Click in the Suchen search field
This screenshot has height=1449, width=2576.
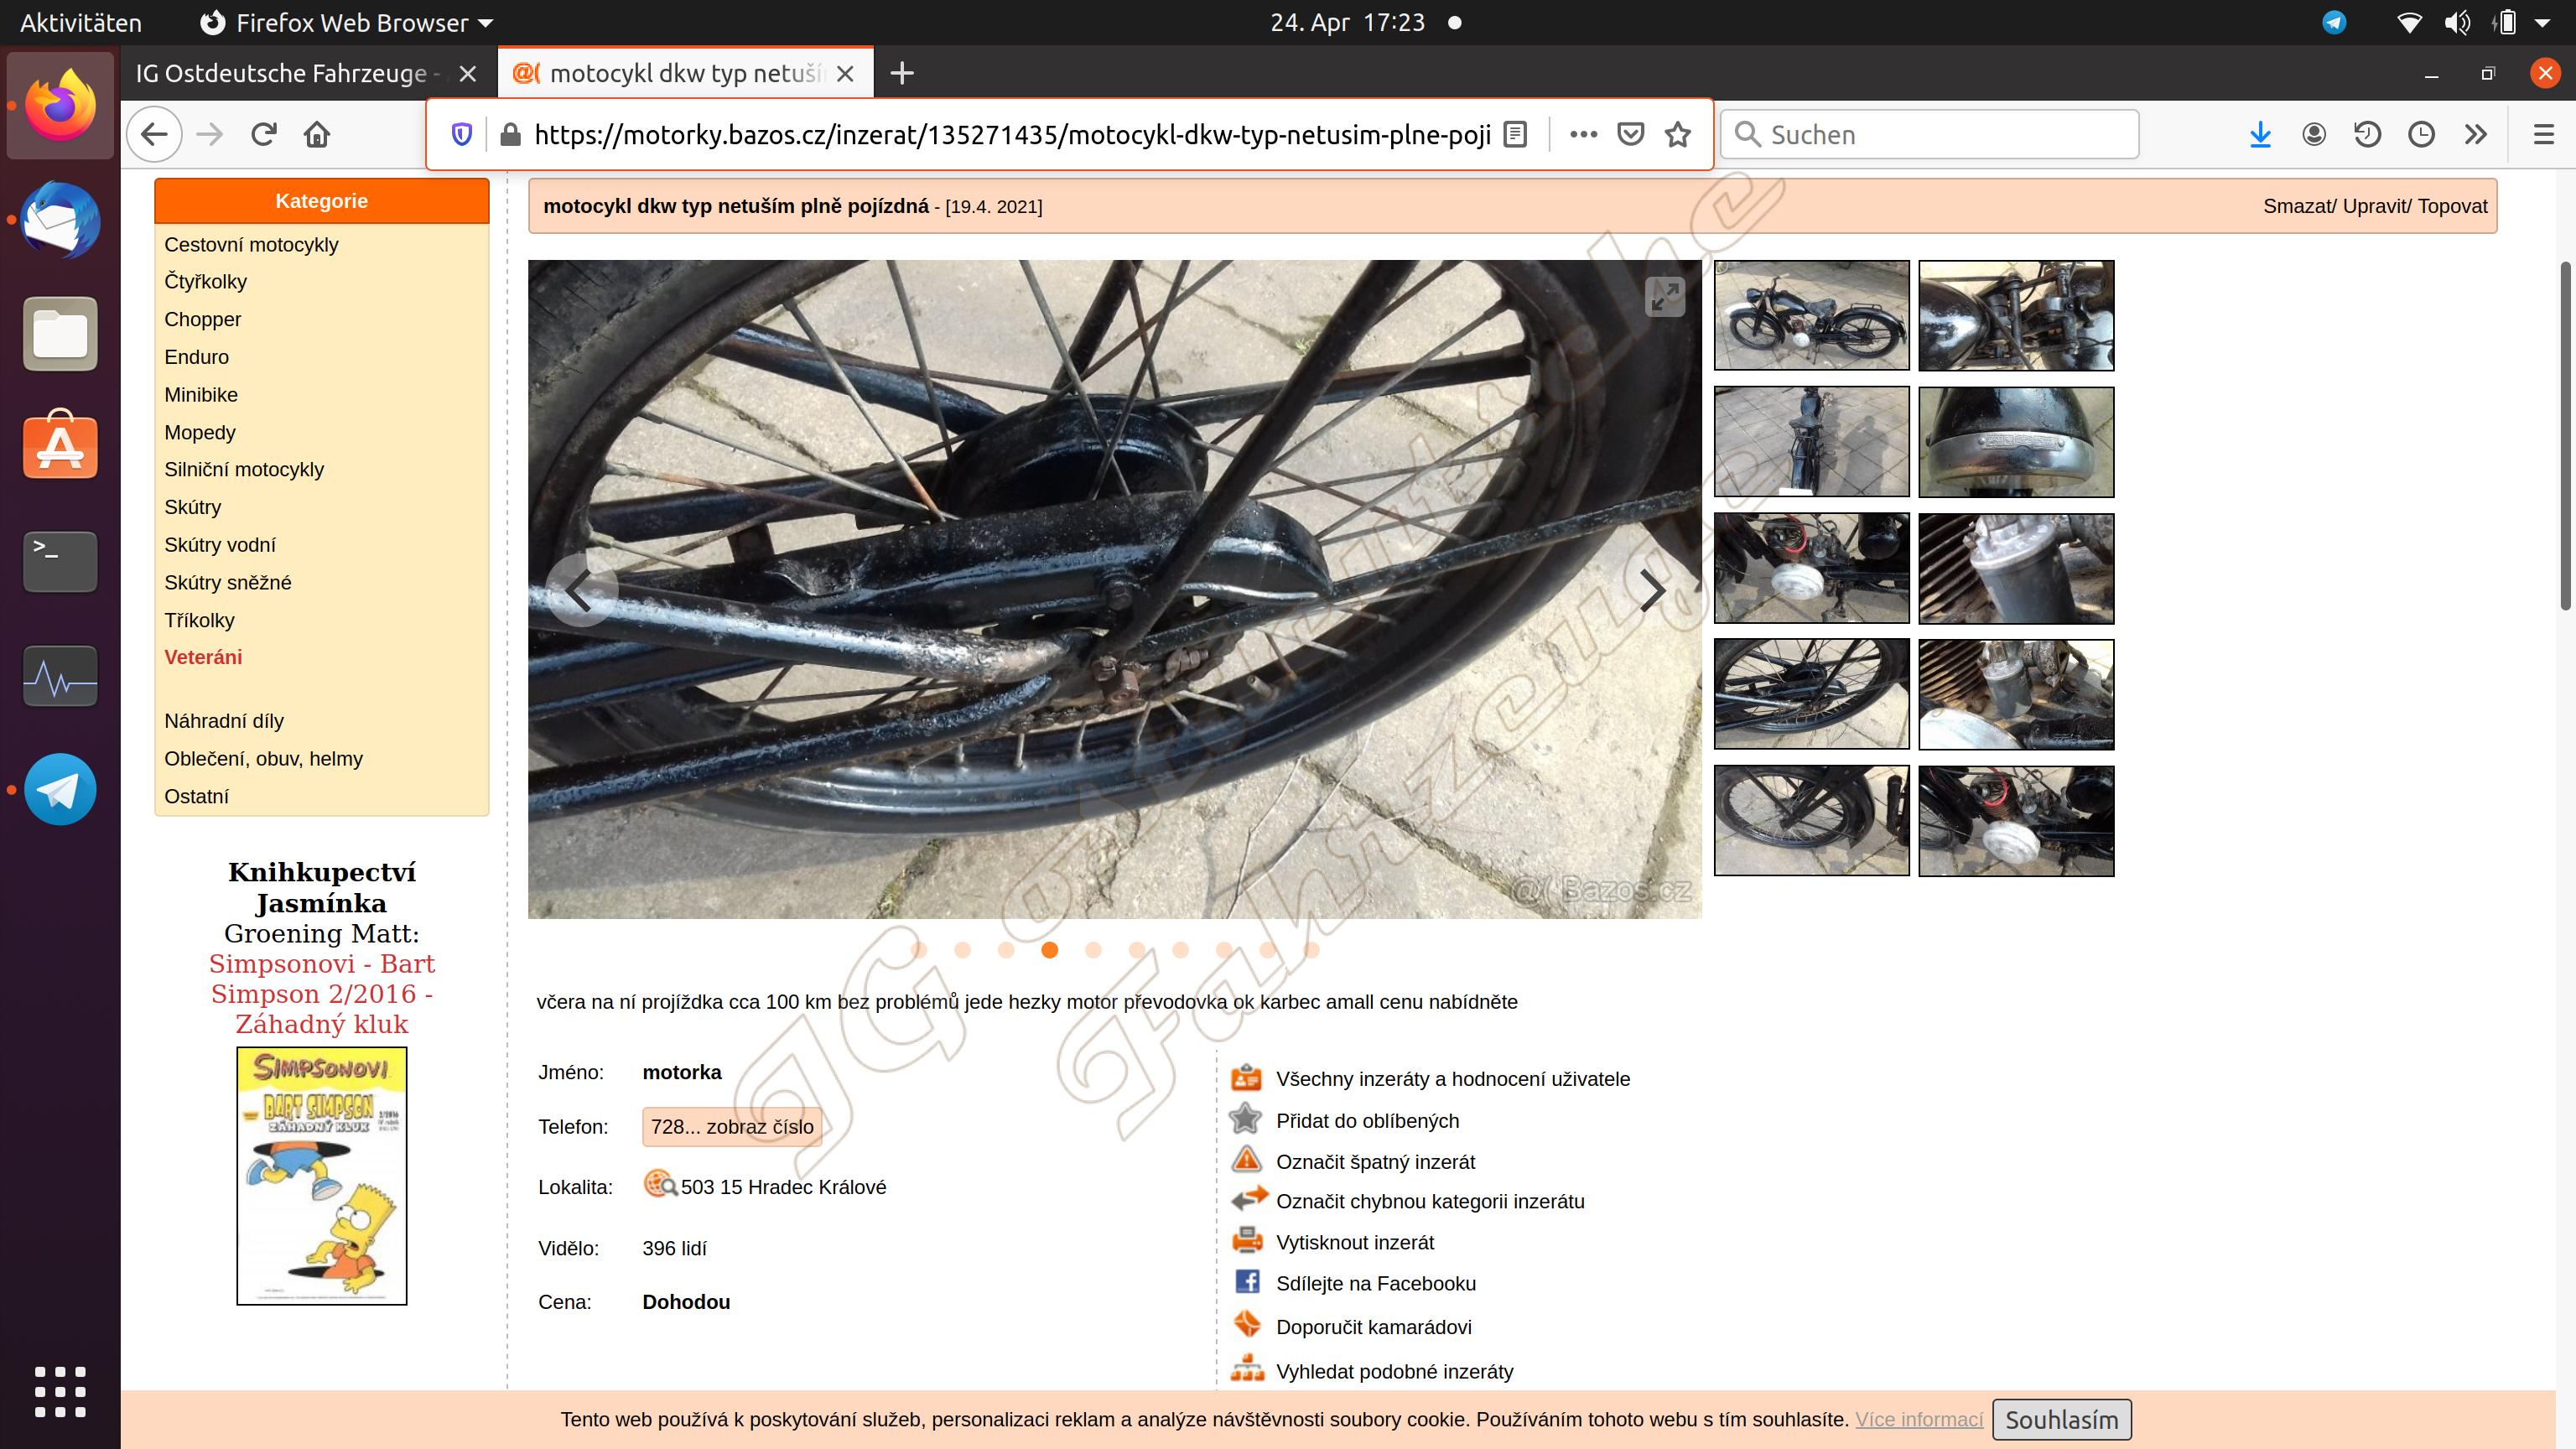(x=1929, y=134)
